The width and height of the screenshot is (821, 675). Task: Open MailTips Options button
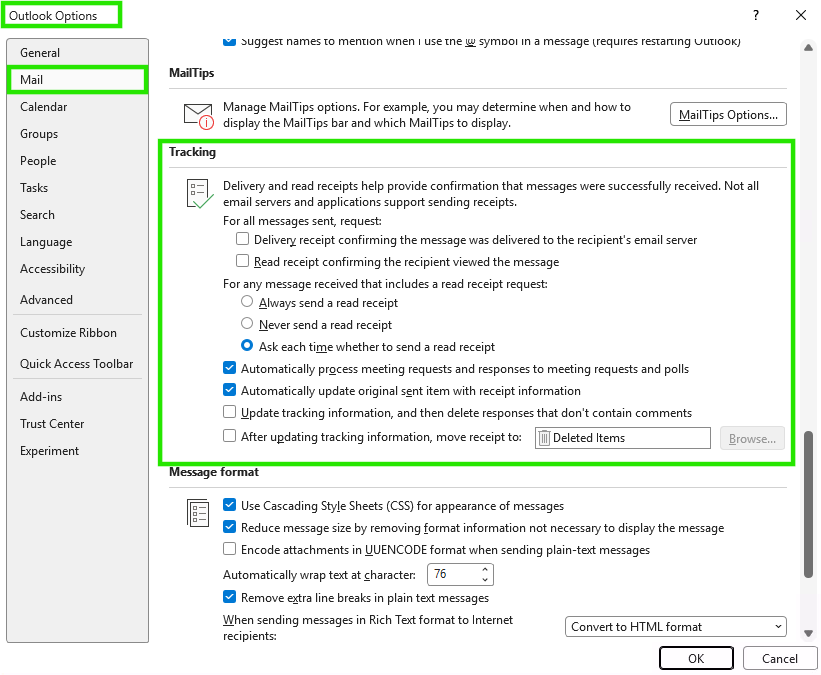[728, 115]
